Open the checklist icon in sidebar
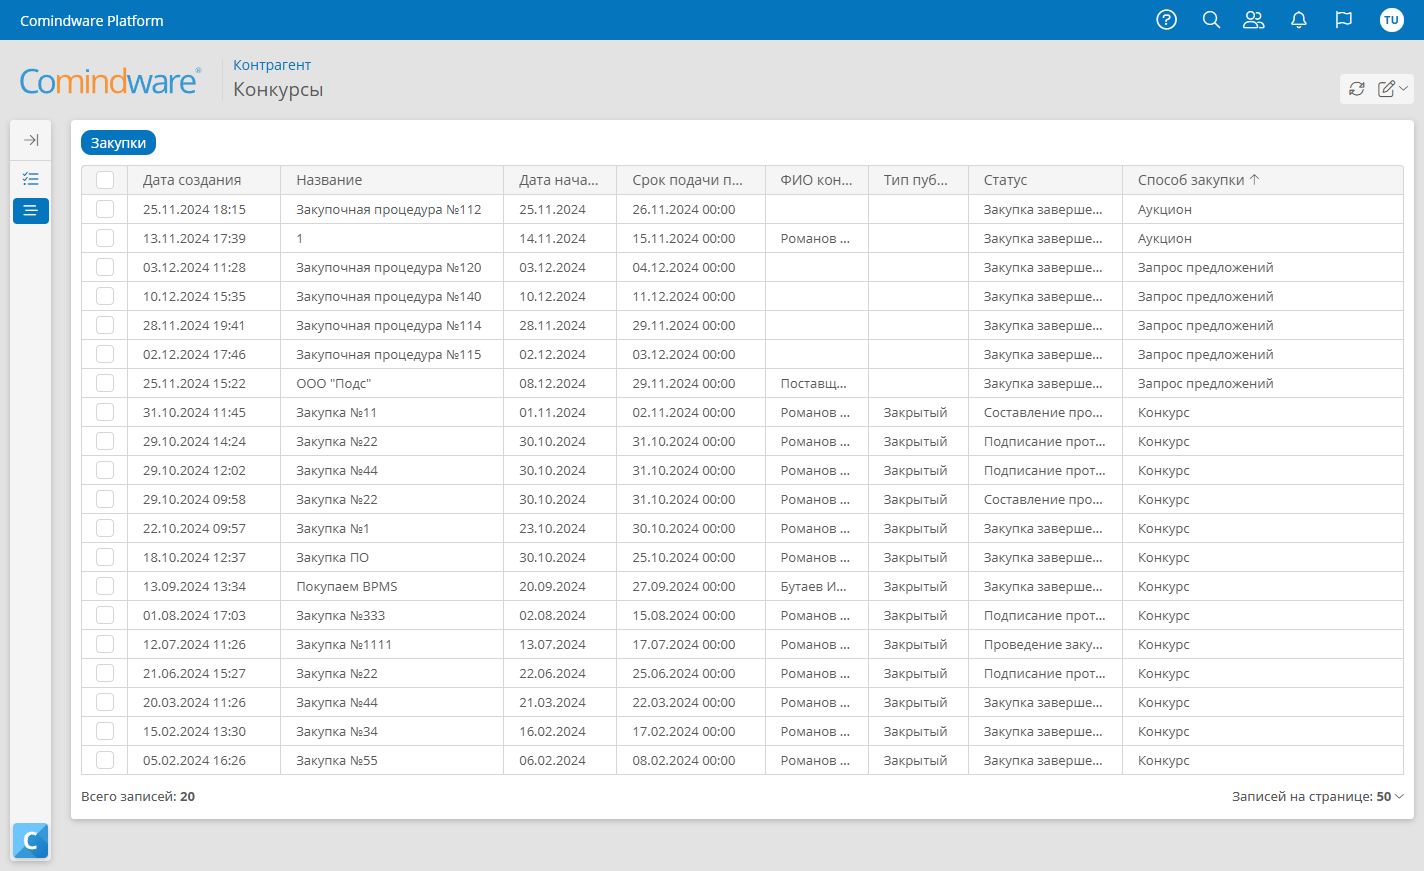Viewport: 1424px width, 871px height. tap(31, 179)
